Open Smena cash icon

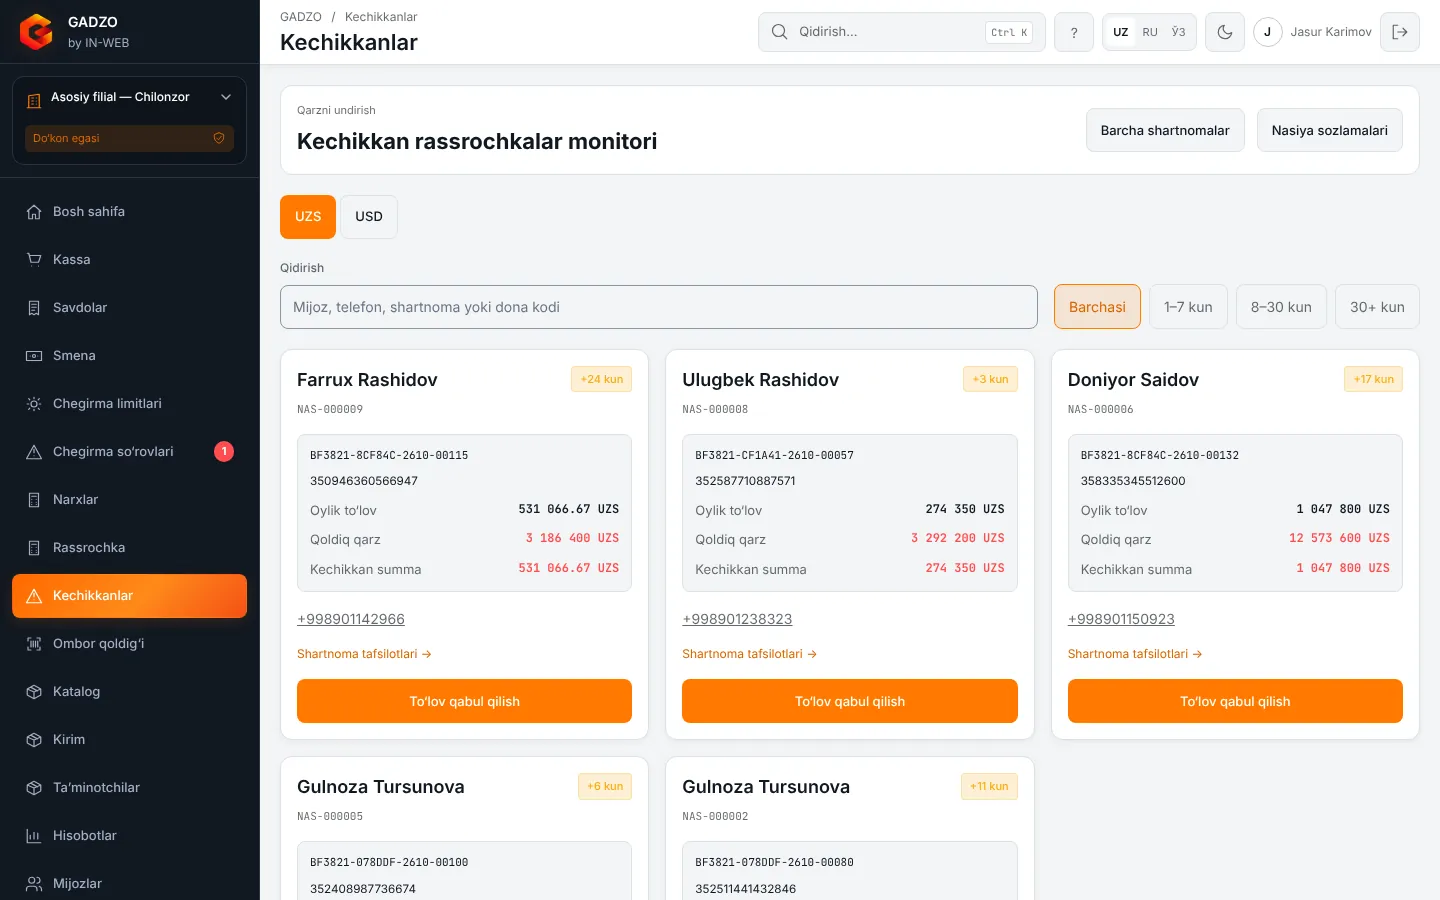coord(34,356)
